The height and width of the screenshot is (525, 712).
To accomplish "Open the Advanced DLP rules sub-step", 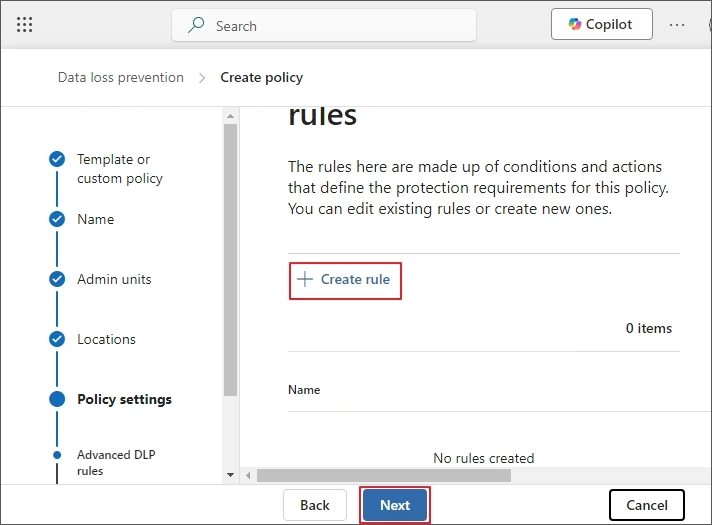I will tap(116, 462).
